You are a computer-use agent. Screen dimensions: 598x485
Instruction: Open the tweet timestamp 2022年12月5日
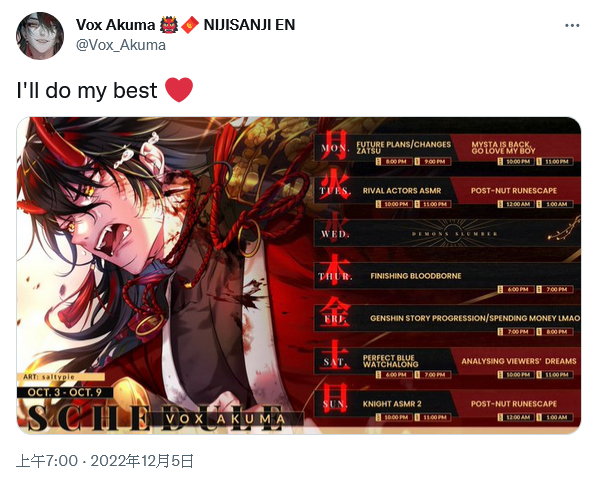point(141,461)
